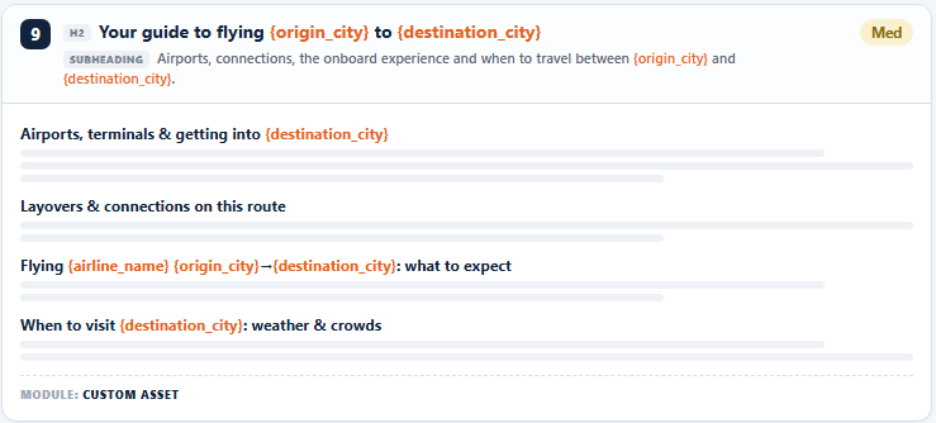Click the Med priority badge
Image resolution: width=936 pixels, height=423 pixels.
[886, 33]
